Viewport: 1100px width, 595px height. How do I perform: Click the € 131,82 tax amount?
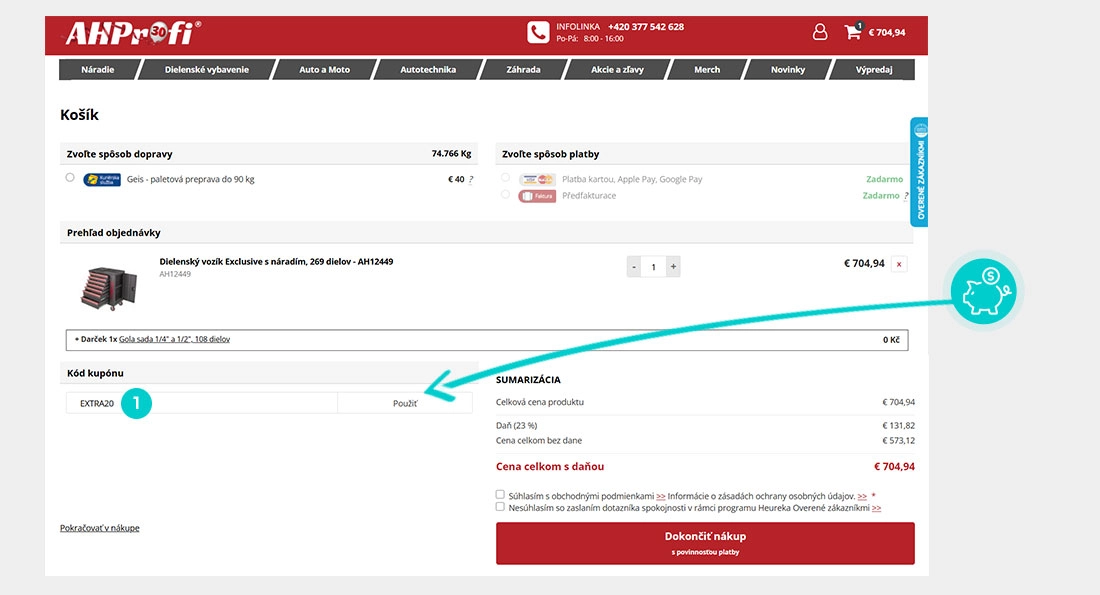898,426
